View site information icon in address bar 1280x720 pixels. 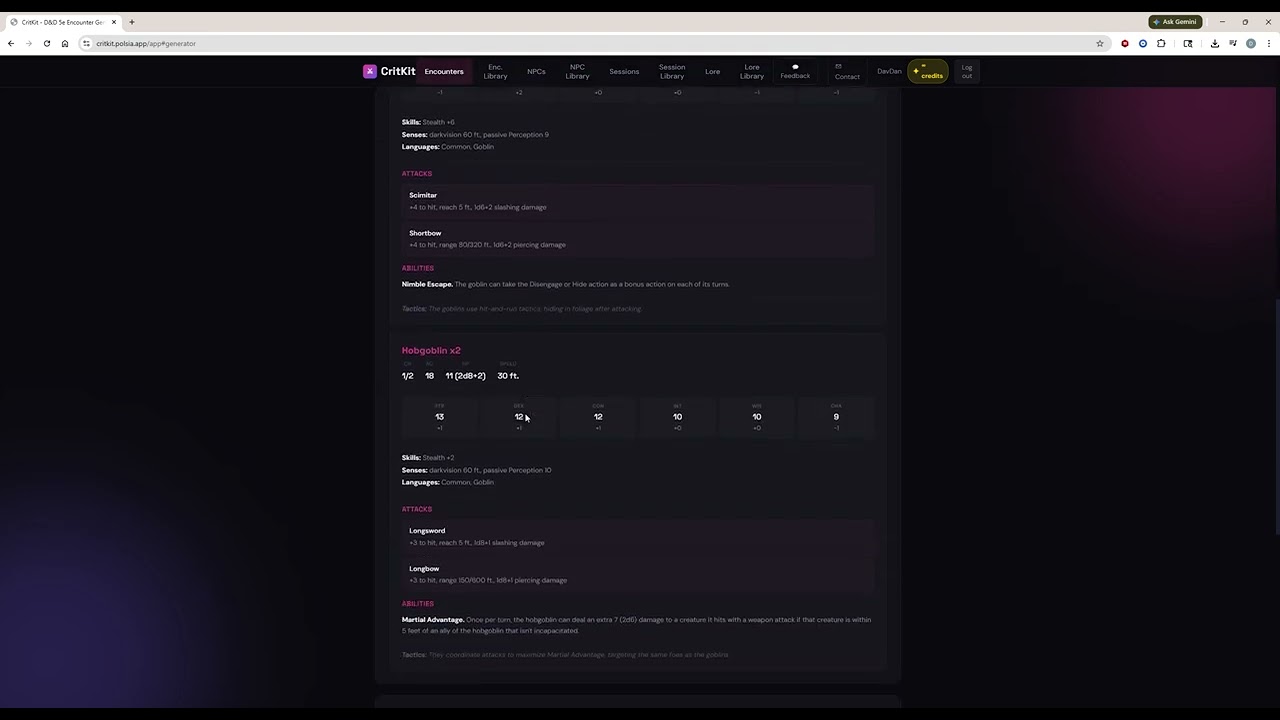point(87,43)
